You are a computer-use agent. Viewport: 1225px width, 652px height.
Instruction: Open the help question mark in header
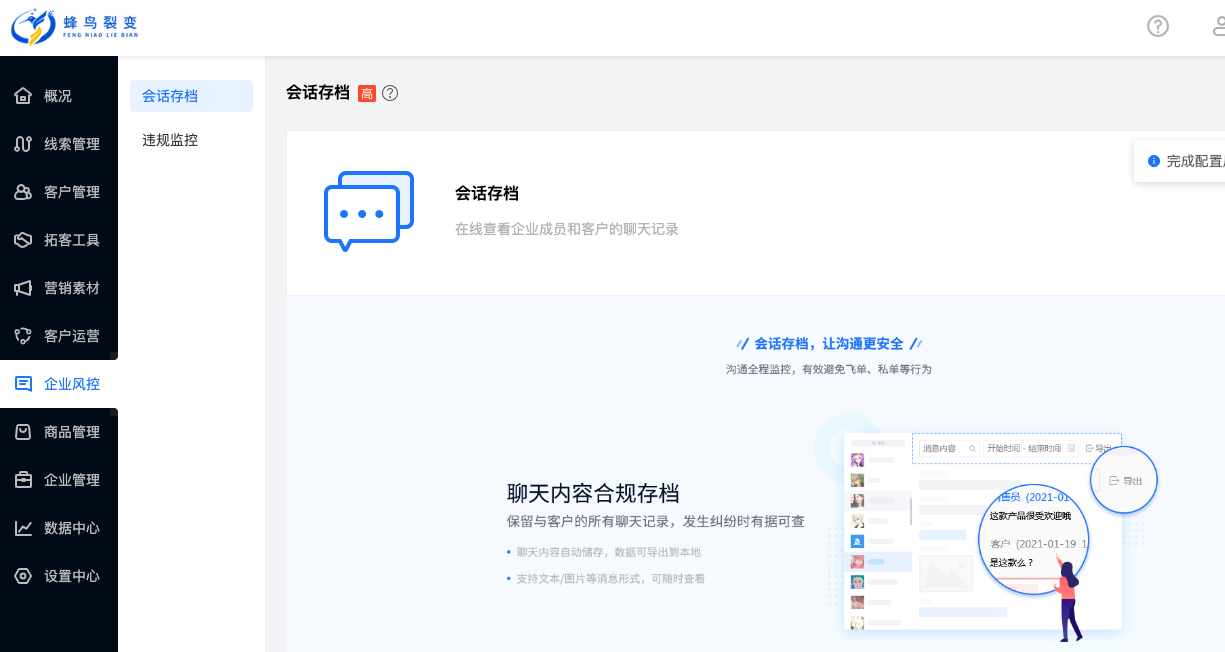click(1157, 27)
